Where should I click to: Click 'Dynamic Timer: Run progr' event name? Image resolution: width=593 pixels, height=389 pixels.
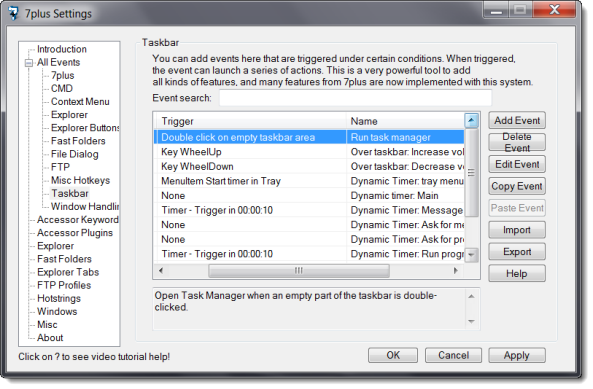pos(407,254)
